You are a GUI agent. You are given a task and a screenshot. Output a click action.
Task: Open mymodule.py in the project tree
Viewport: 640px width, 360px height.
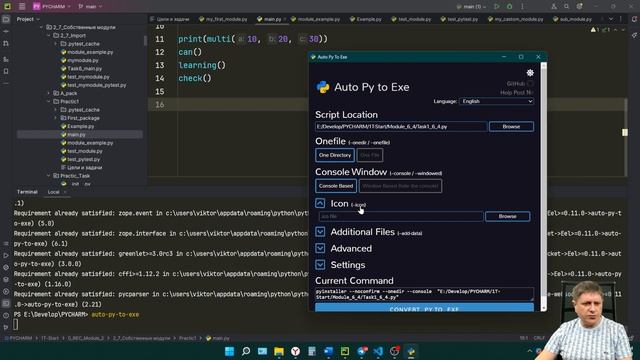pos(80,60)
